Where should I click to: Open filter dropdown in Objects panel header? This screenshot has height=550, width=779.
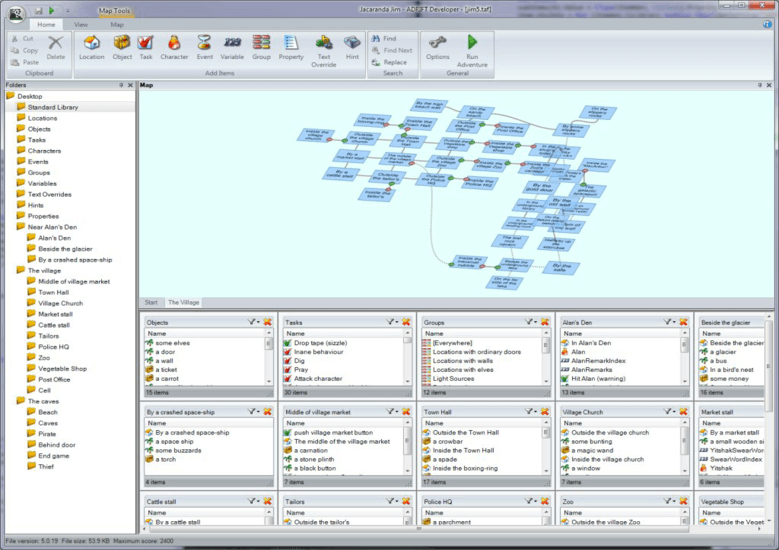(254, 323)
